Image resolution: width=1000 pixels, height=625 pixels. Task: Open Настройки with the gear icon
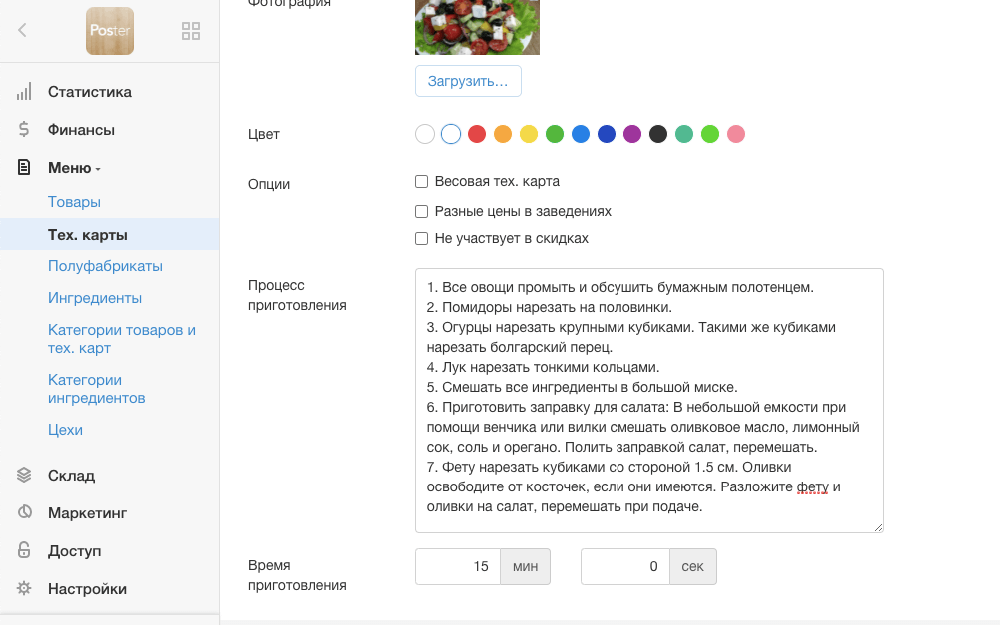pos(25,589)
